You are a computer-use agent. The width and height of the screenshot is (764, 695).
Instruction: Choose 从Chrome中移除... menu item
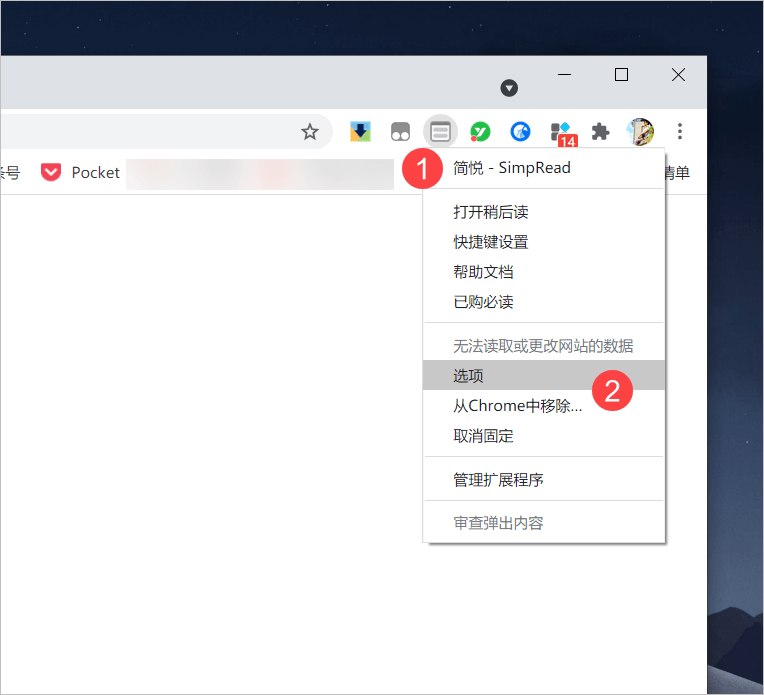tap(544, 405)
